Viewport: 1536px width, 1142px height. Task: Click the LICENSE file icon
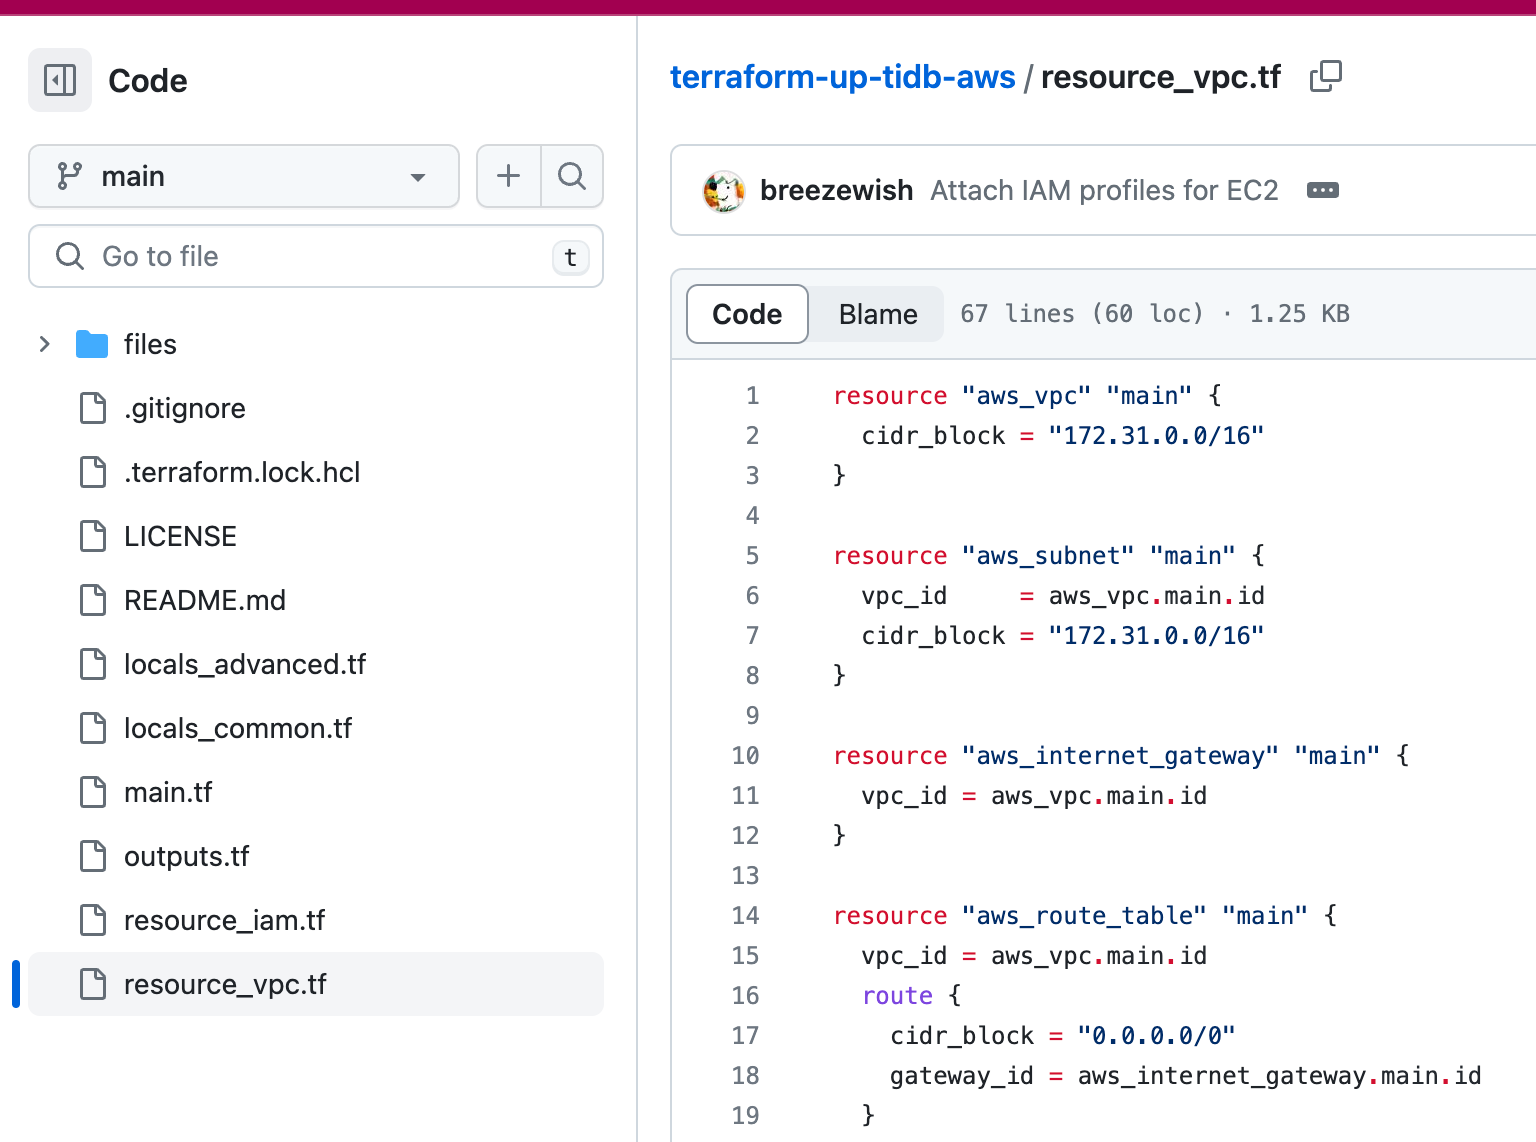point(93,536)
